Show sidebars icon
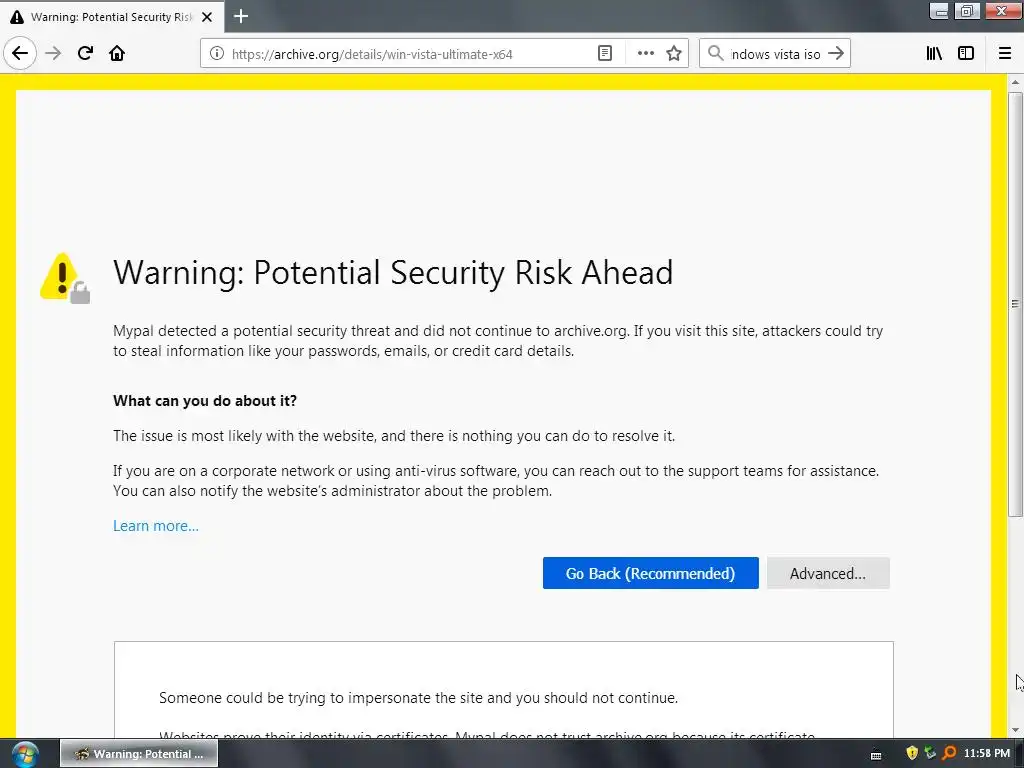This screenshot has height=768, width=1024. point(966,54)
